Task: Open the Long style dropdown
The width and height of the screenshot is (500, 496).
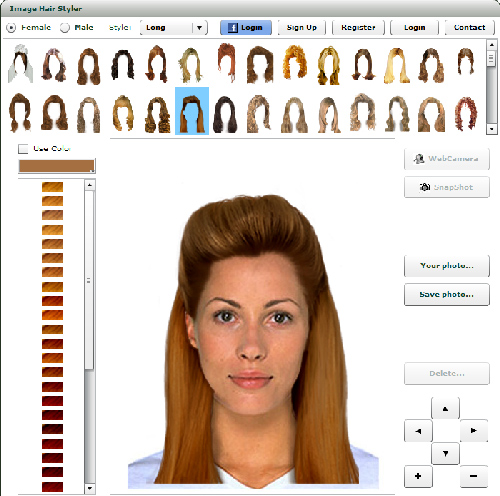Action: coord(174,28)
